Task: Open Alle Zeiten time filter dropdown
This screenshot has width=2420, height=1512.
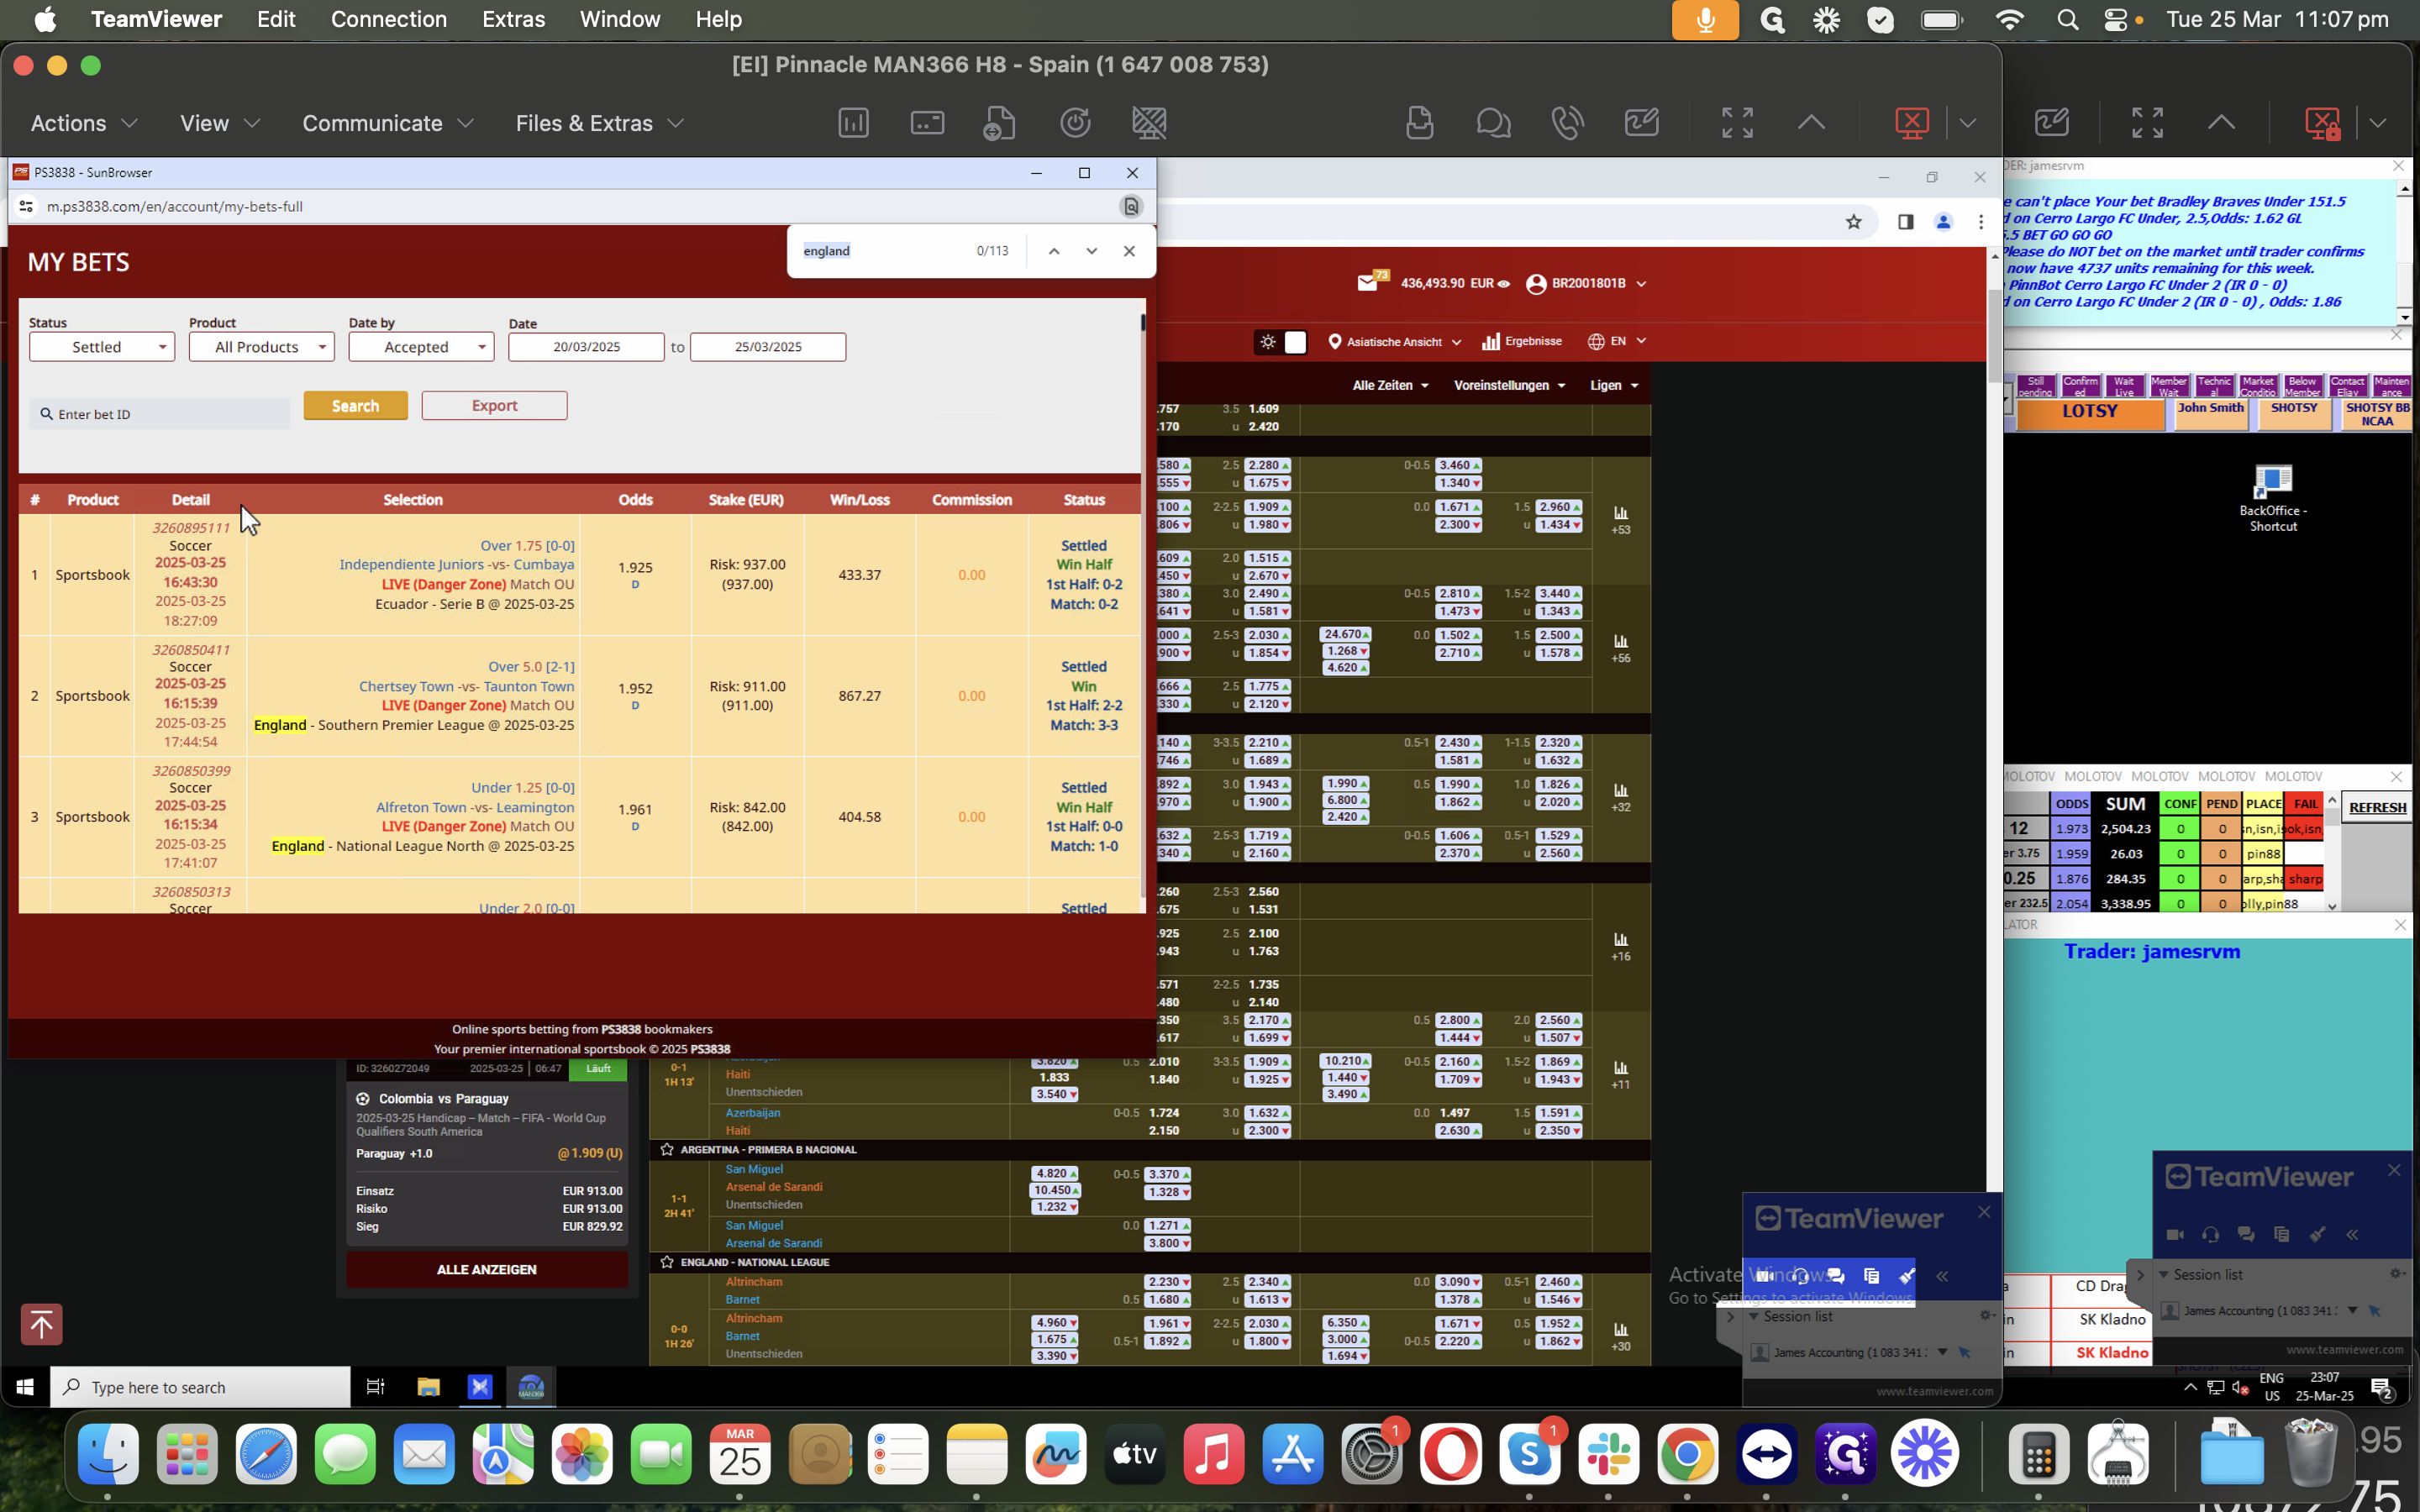Action: [x=1390, y=385]
